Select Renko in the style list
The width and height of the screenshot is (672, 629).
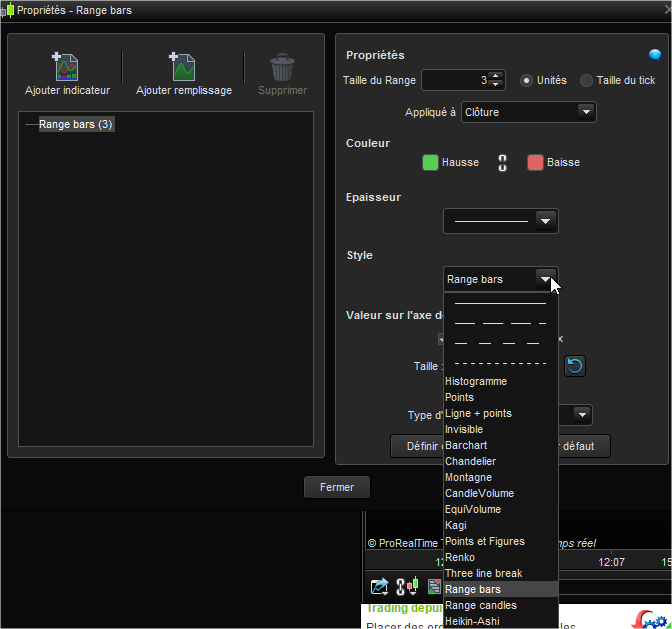(460, 557)
